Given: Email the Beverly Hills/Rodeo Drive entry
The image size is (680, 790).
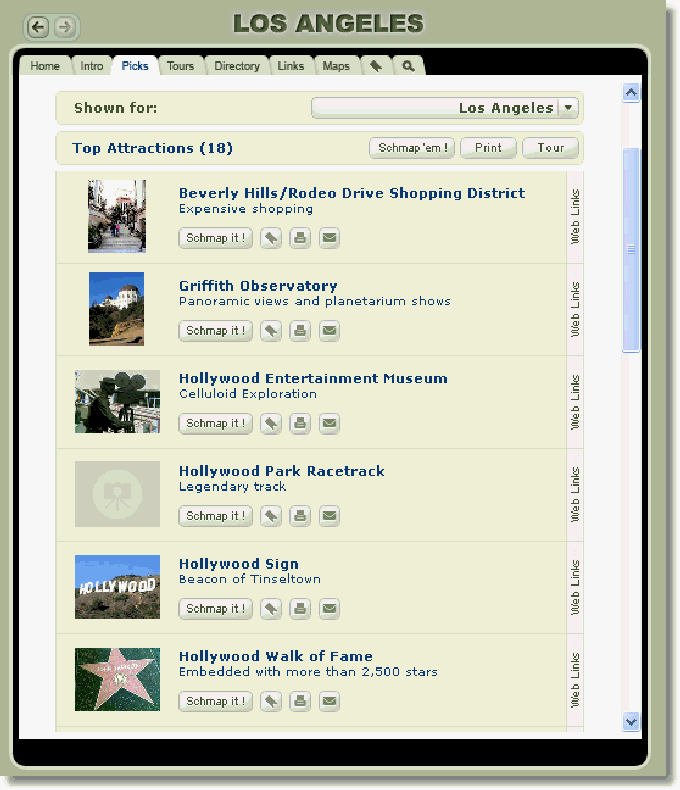Looking at the screenshot, I should (x=329, y=238).
